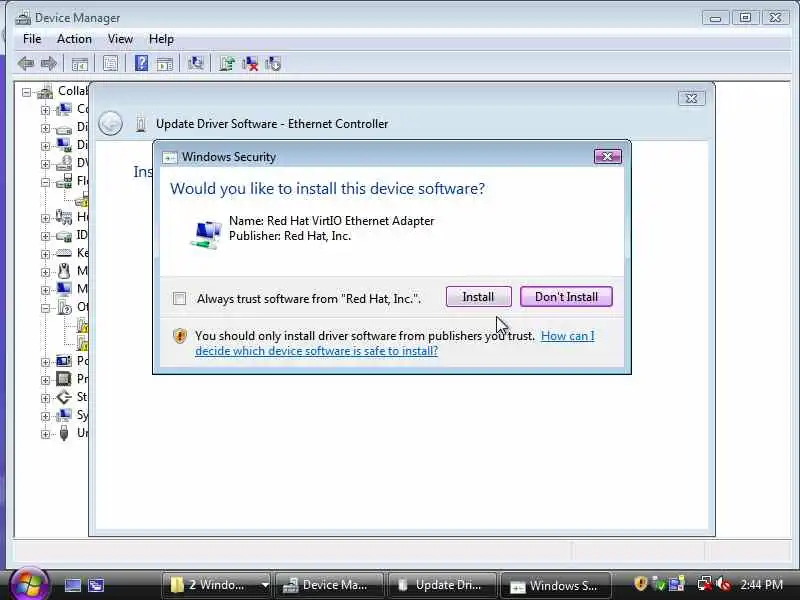Viewport: 800px width, 600px height.
Task: Open the Help menu
Action: (x=161, y=39)
